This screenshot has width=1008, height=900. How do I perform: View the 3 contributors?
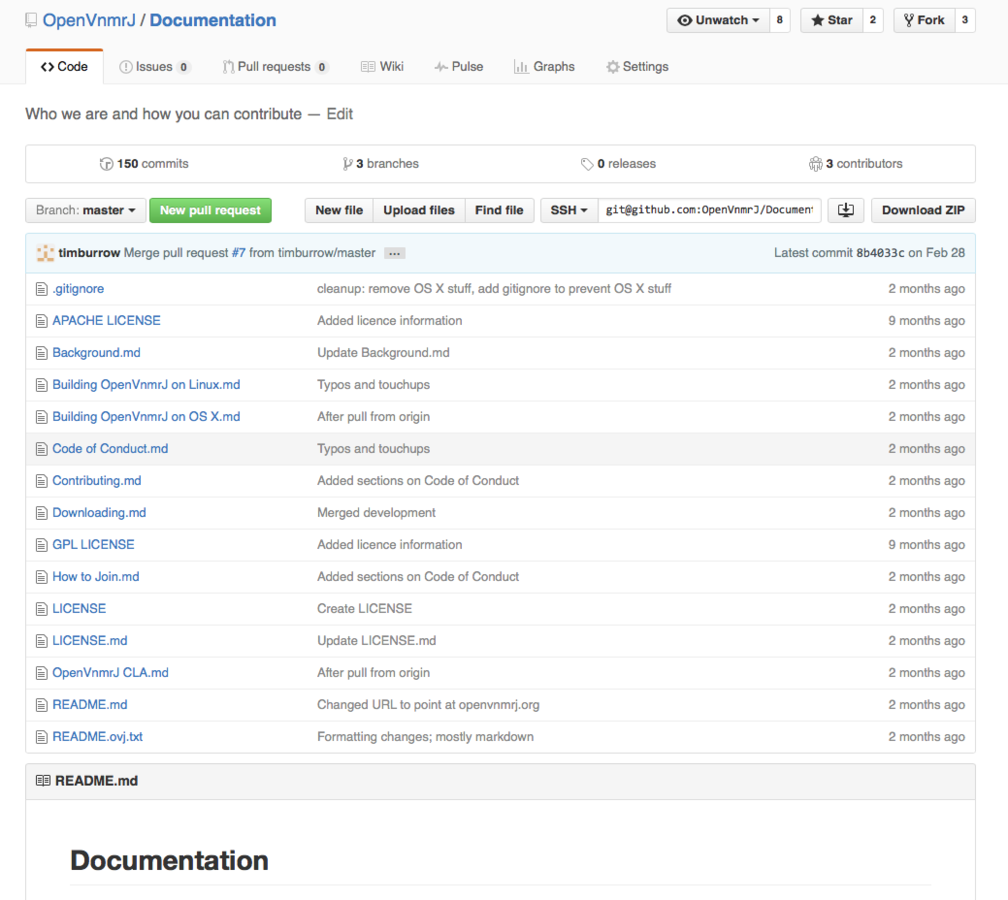point(856,164)
